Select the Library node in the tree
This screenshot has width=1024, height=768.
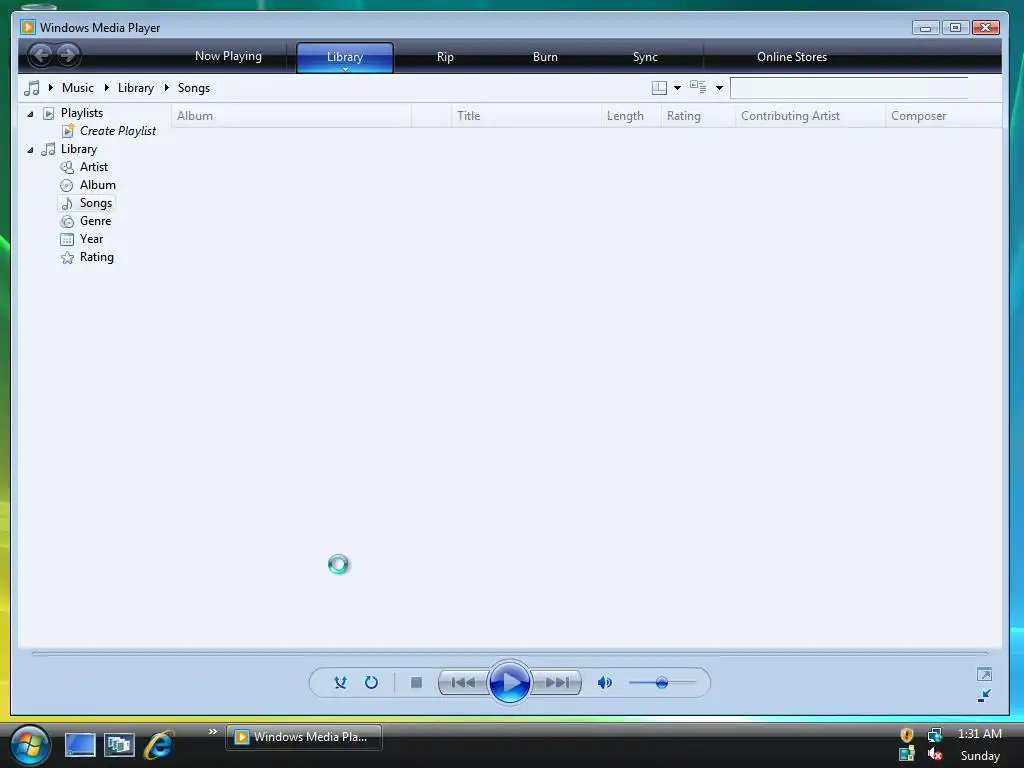point(78,149)
